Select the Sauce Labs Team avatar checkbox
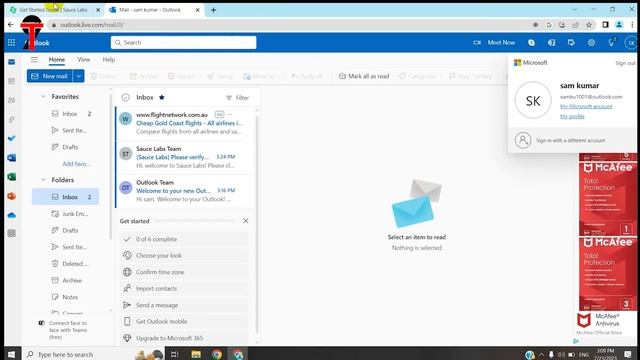 tap(126, 154)
